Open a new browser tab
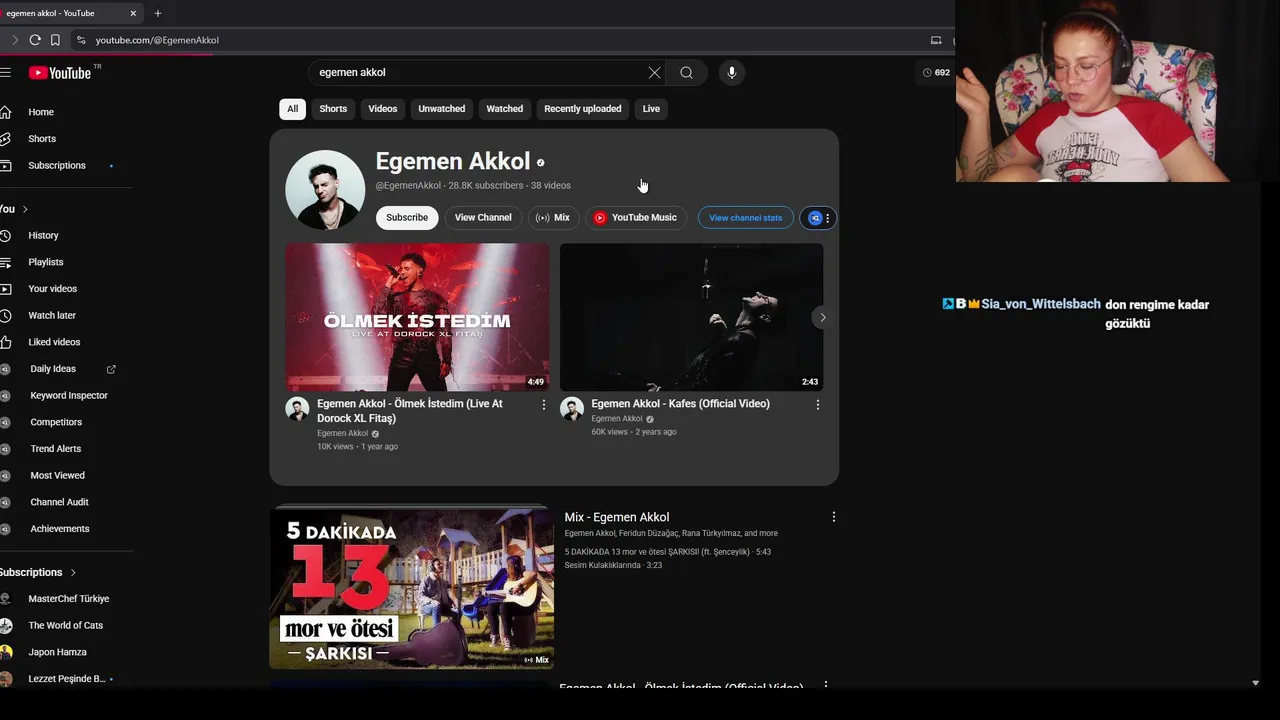This screenshot has height=720, width=1280. (x=157, y=13)
